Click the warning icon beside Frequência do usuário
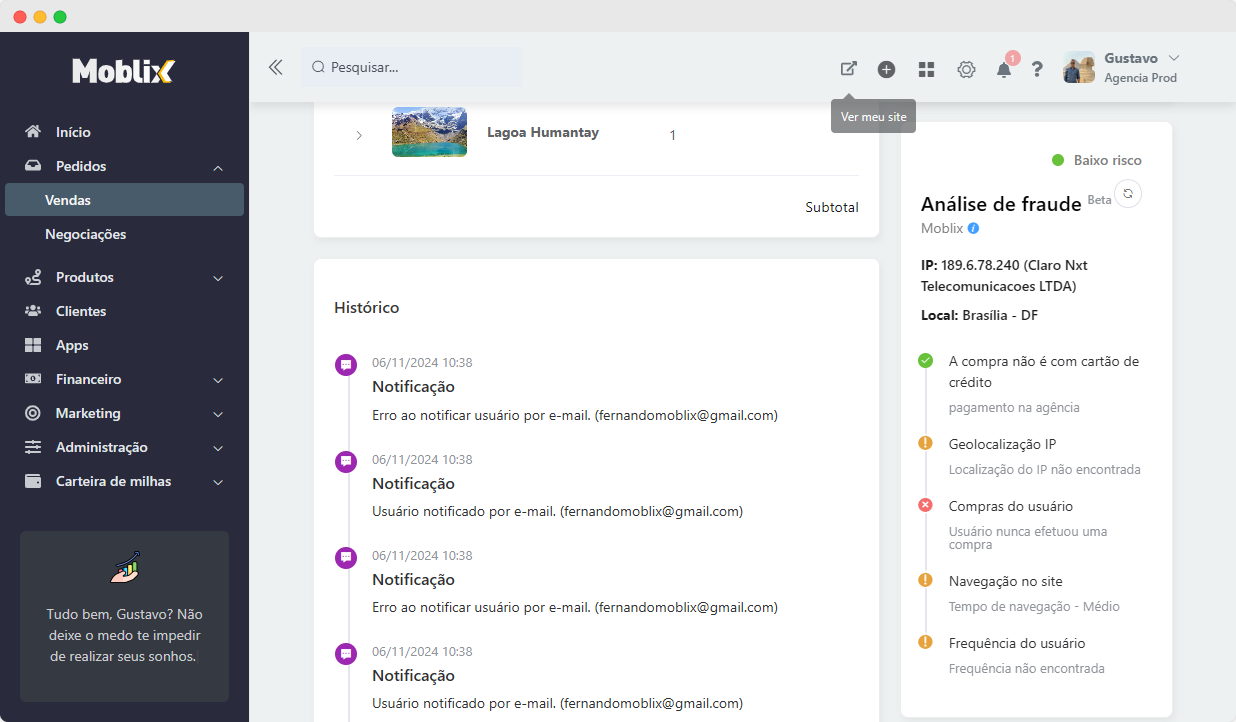The image size is (1236, 722). (x=925, y=642)
